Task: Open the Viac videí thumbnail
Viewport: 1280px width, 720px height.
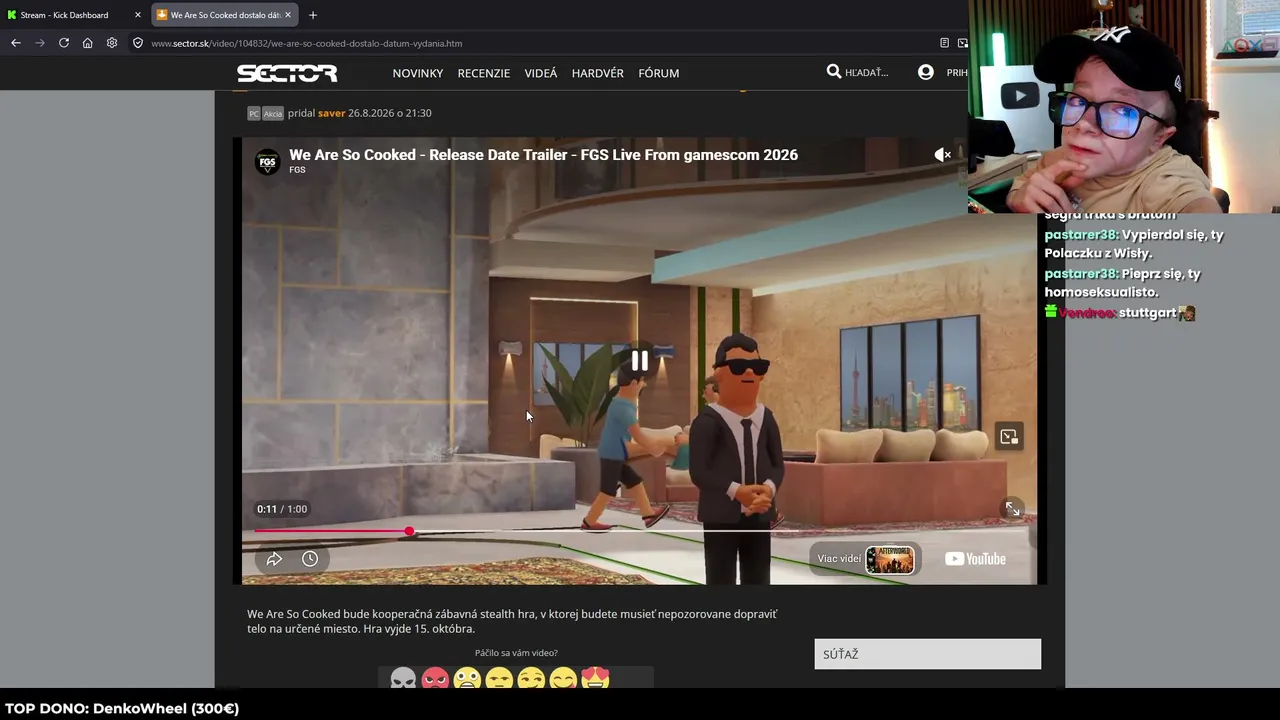Action: 889,559
